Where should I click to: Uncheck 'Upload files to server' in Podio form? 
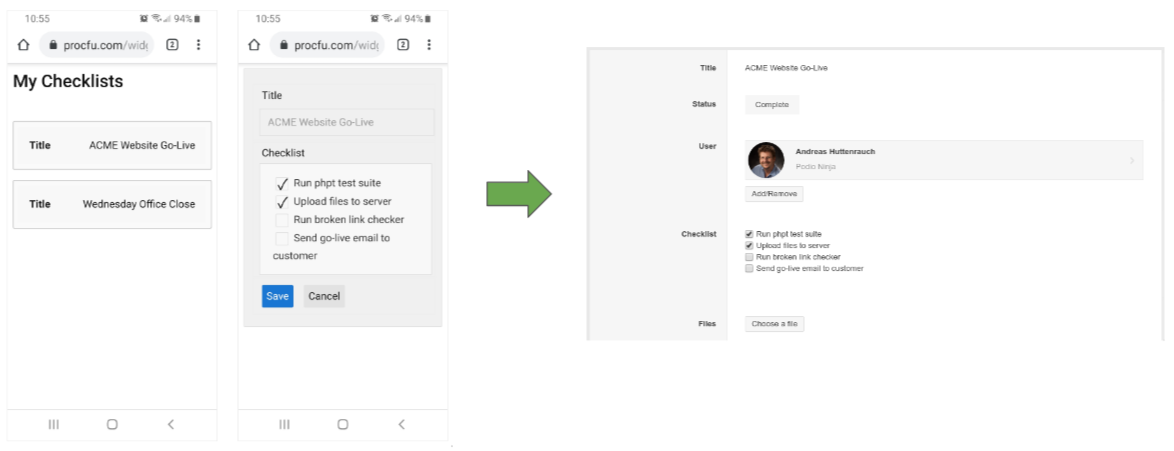click(x=749, y=246)
